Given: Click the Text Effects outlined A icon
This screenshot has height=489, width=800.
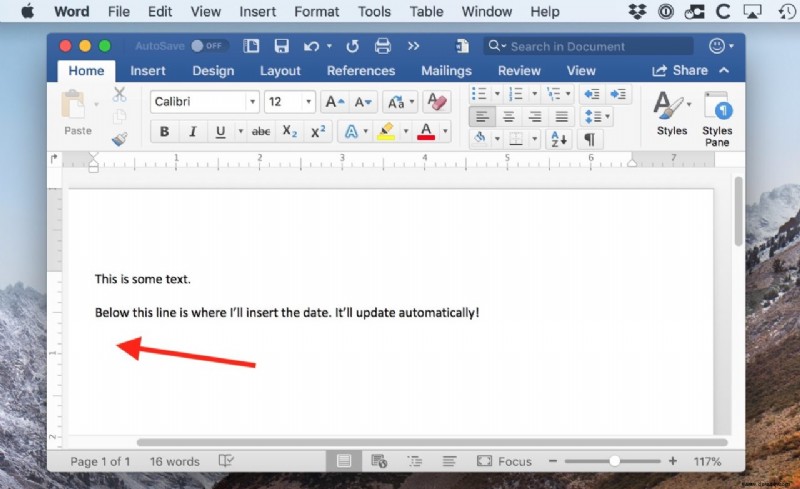Looking at the screenshot, I should tap(351, 132).
